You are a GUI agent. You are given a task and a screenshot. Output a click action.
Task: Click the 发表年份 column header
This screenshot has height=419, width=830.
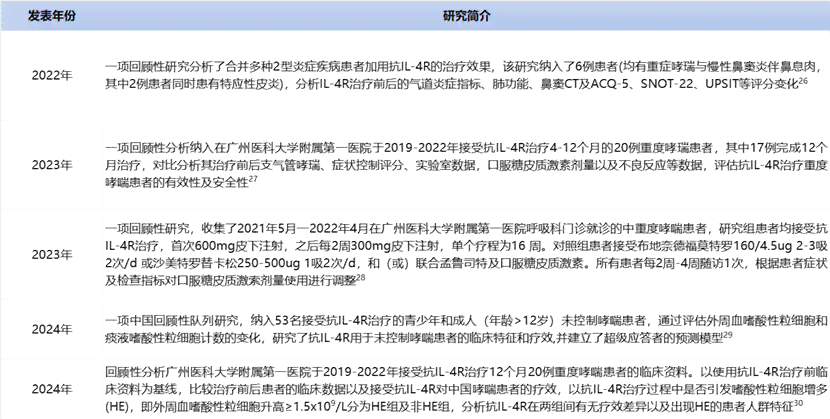[52, 16]
